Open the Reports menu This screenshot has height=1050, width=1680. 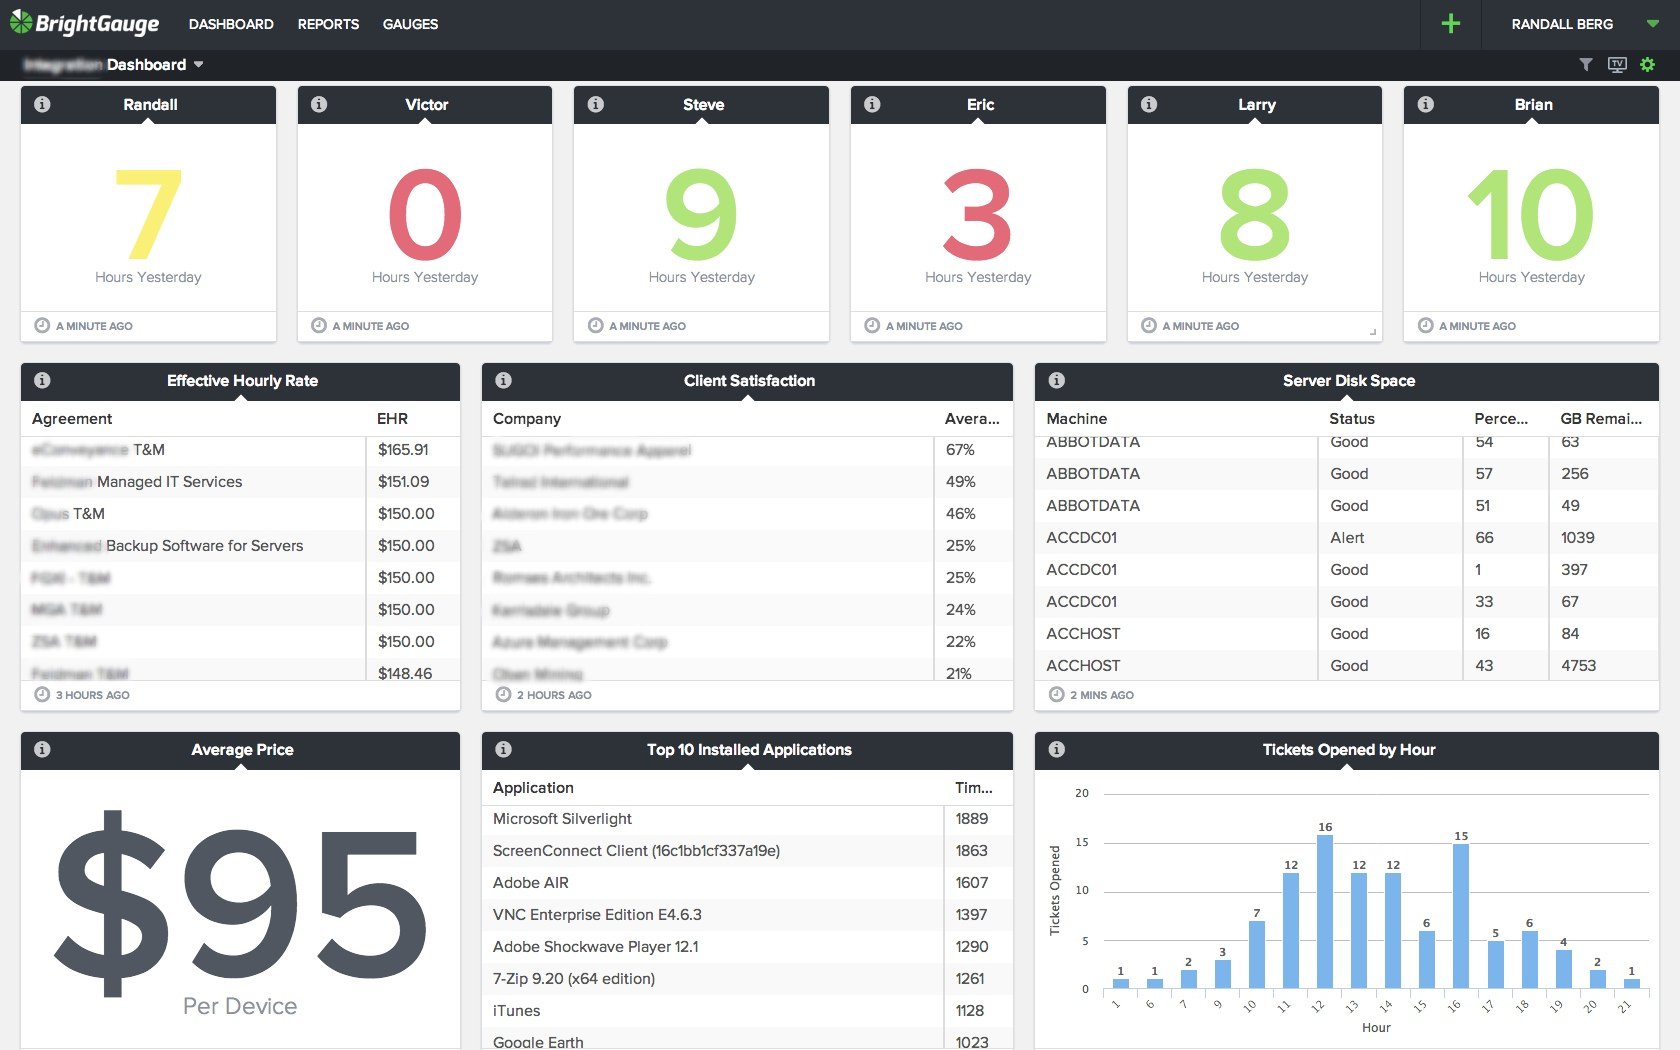tap(328, 24)
